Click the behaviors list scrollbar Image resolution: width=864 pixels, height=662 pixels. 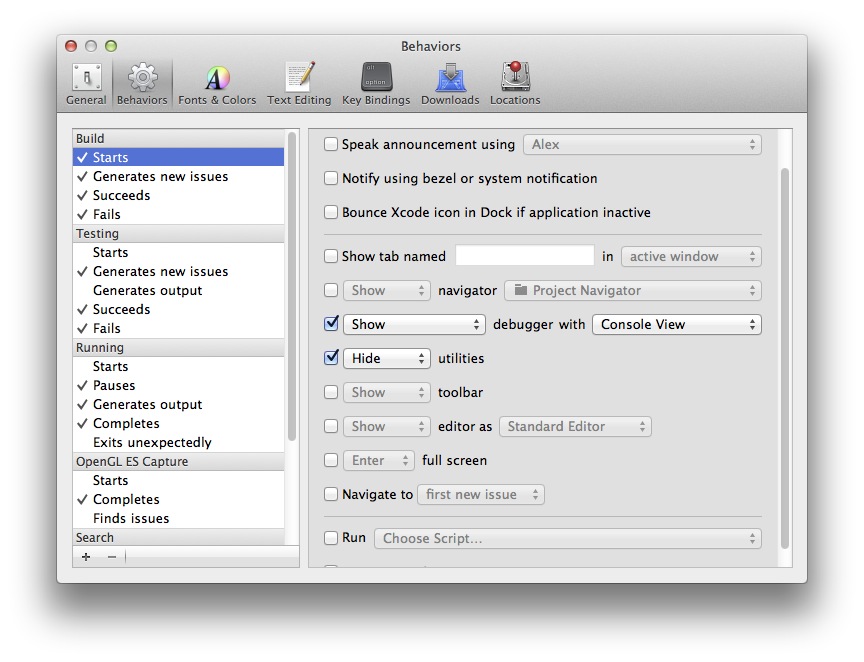pyautogui.click(x=292, y=287)
